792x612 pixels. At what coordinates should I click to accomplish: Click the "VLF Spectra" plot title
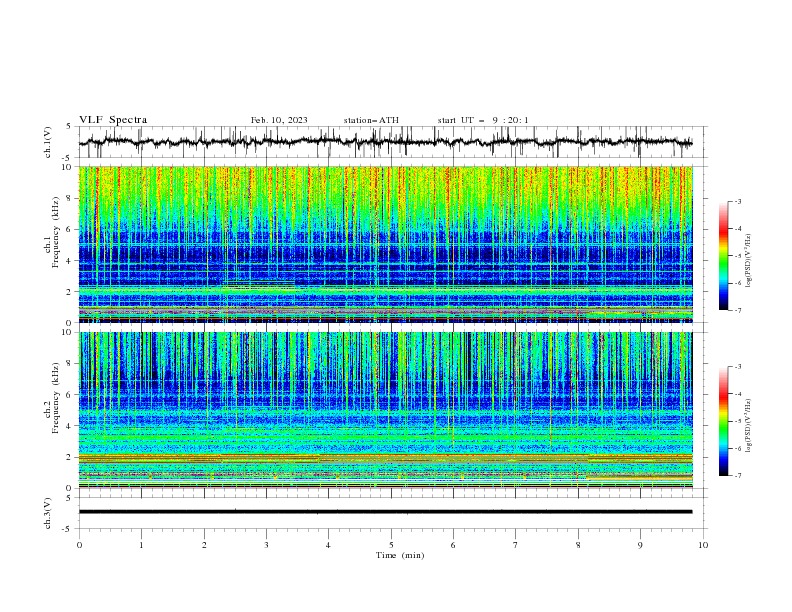[x=113, y=120]
